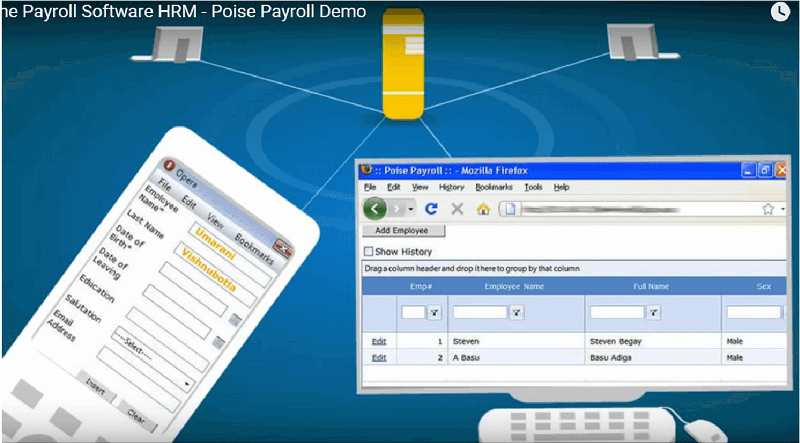Open the Tools menu in Firefox
Image resolution: width=800 pixels, height=443 pixels.
click(x=533, y=187)
